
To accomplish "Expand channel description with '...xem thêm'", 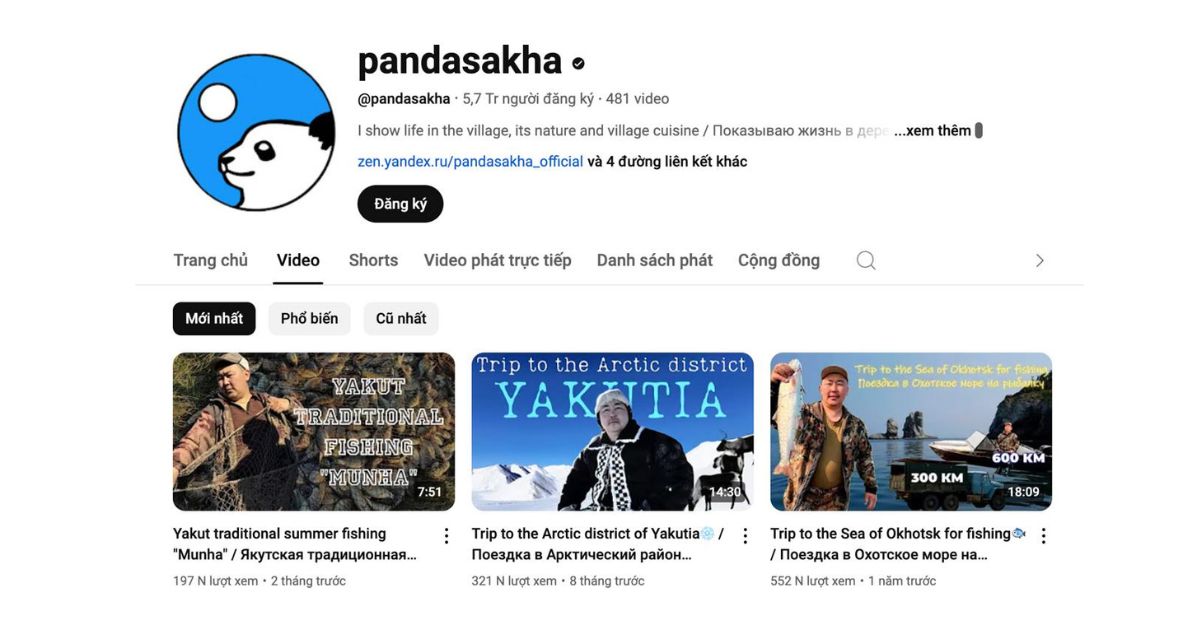I will (x=932, y=130).
